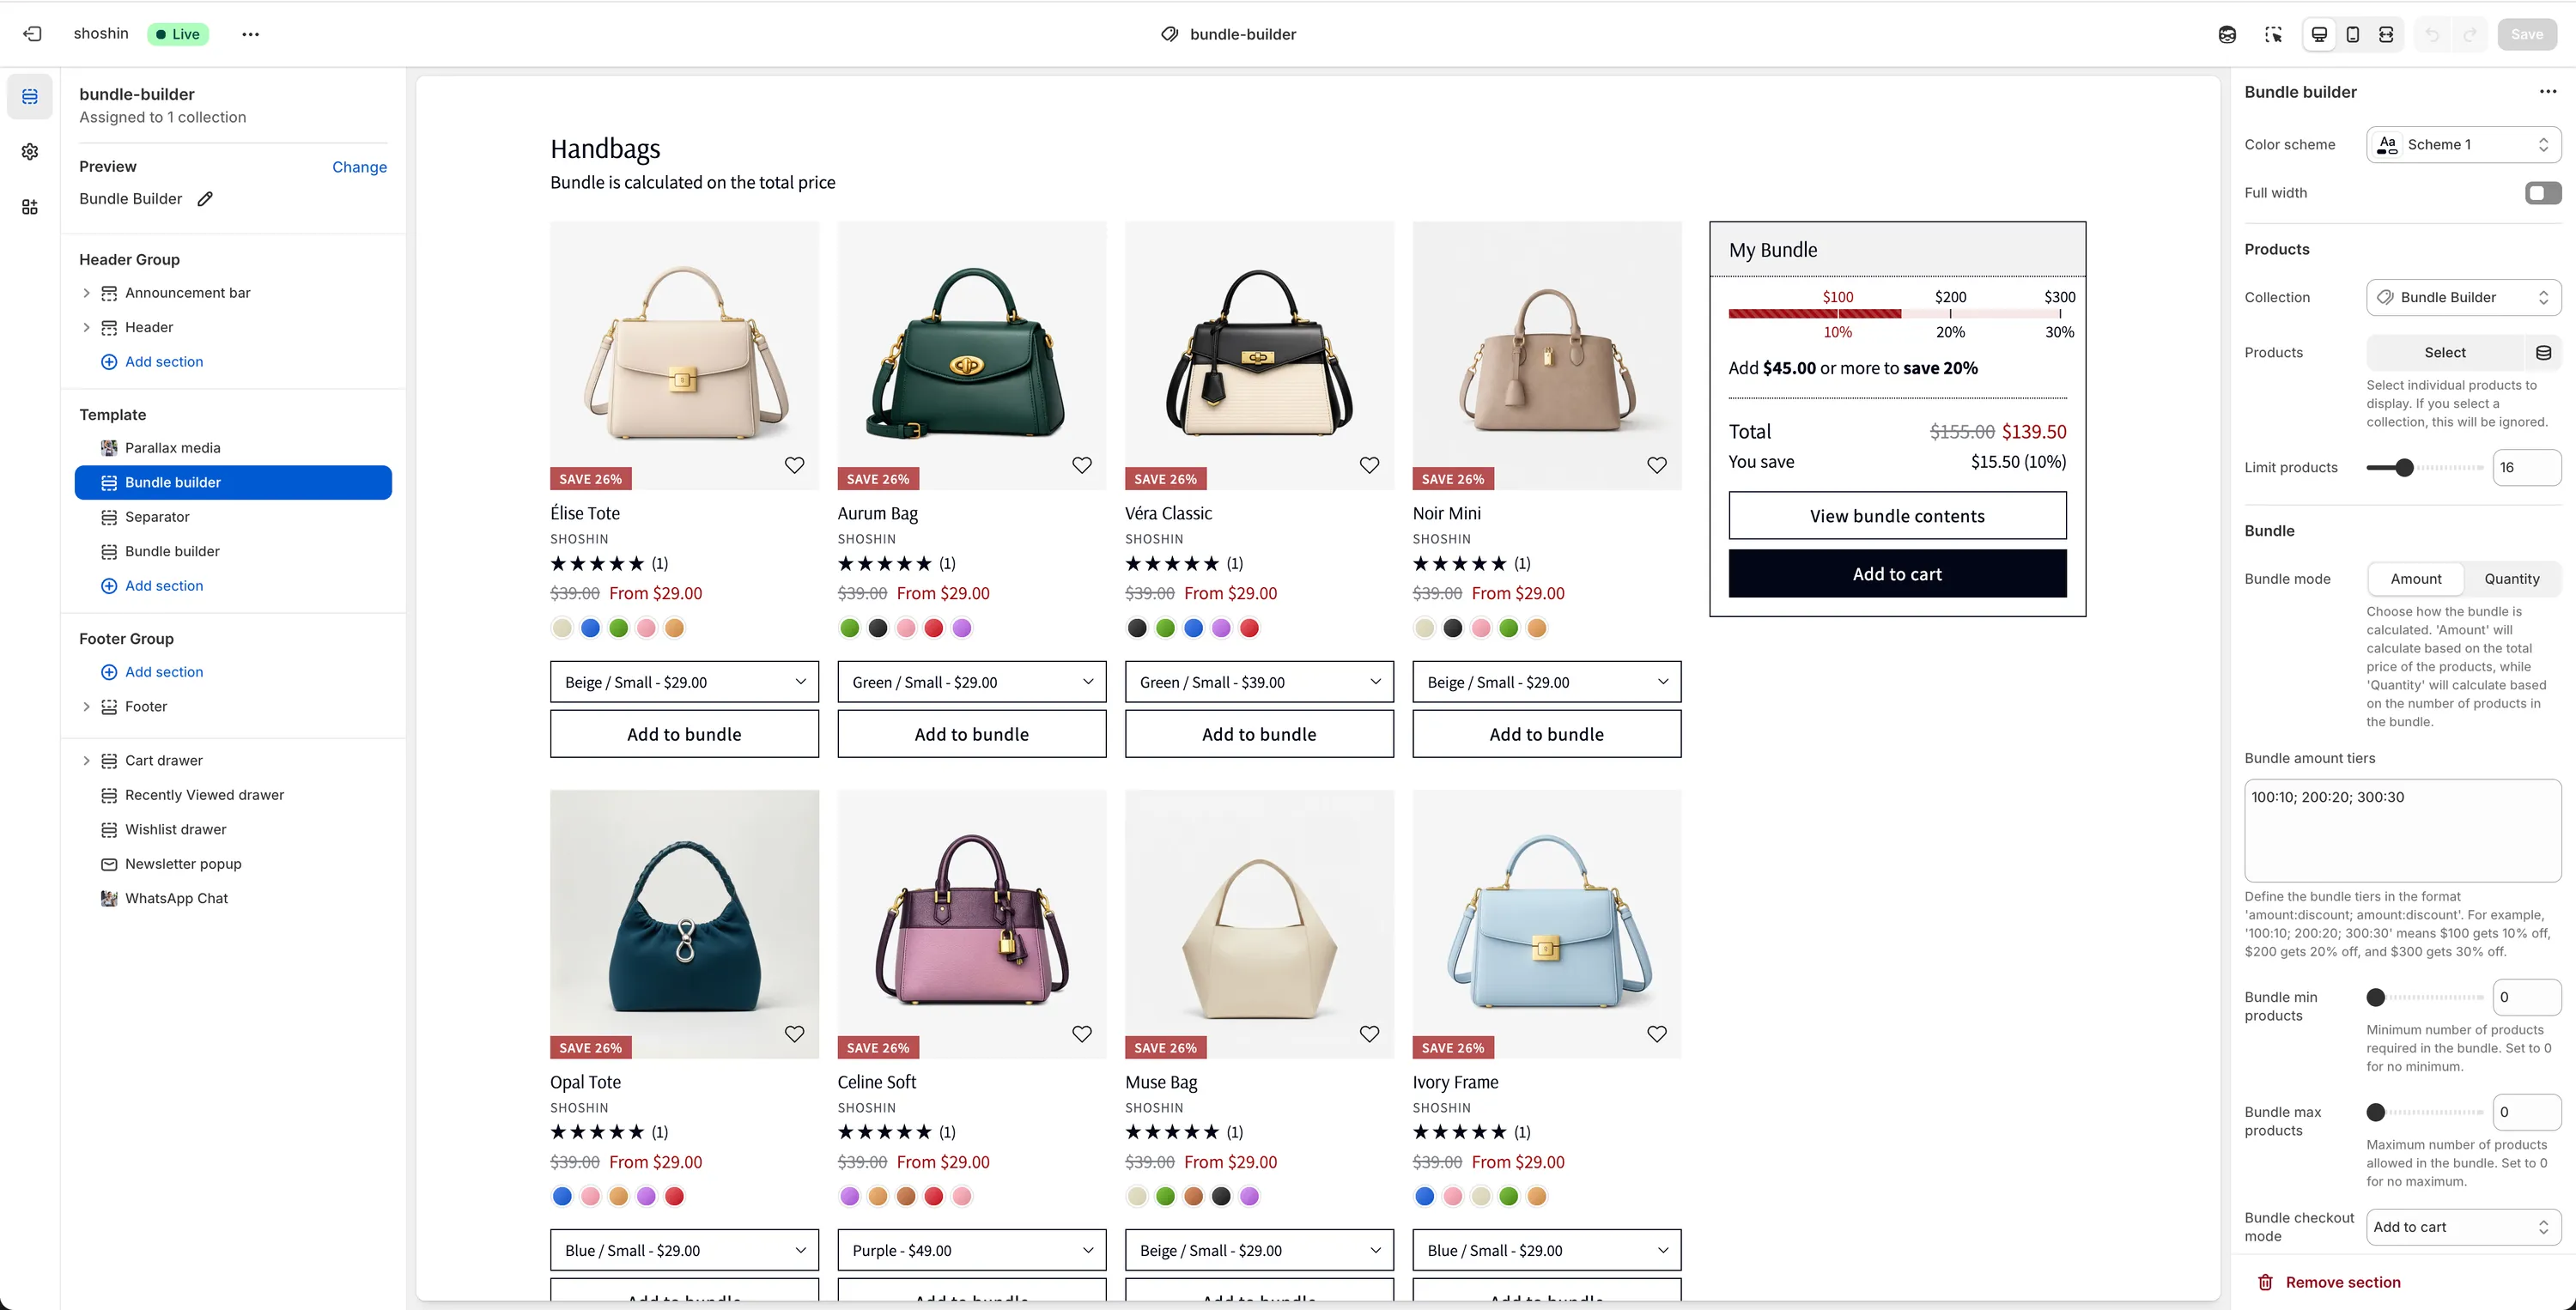Screen dimensions: 2576x1310
Task: Click Change link next to Preview
Action: 359,167
